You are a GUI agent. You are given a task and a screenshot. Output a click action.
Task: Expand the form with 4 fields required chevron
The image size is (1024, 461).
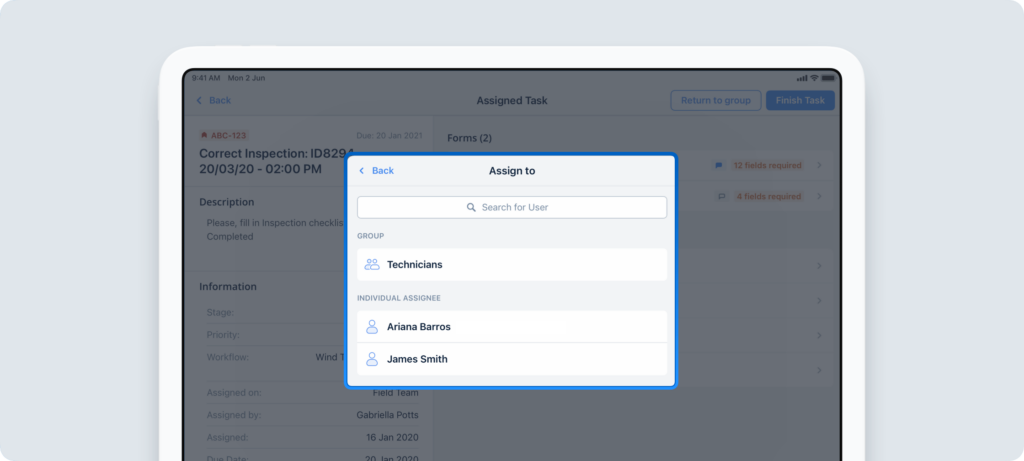point(819,197)
